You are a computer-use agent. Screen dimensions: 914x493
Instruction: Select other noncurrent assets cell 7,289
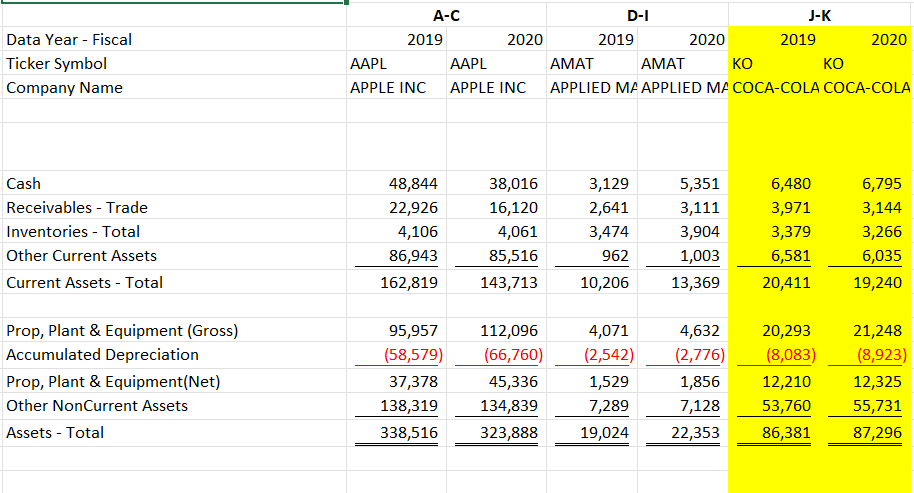[592, 406]
